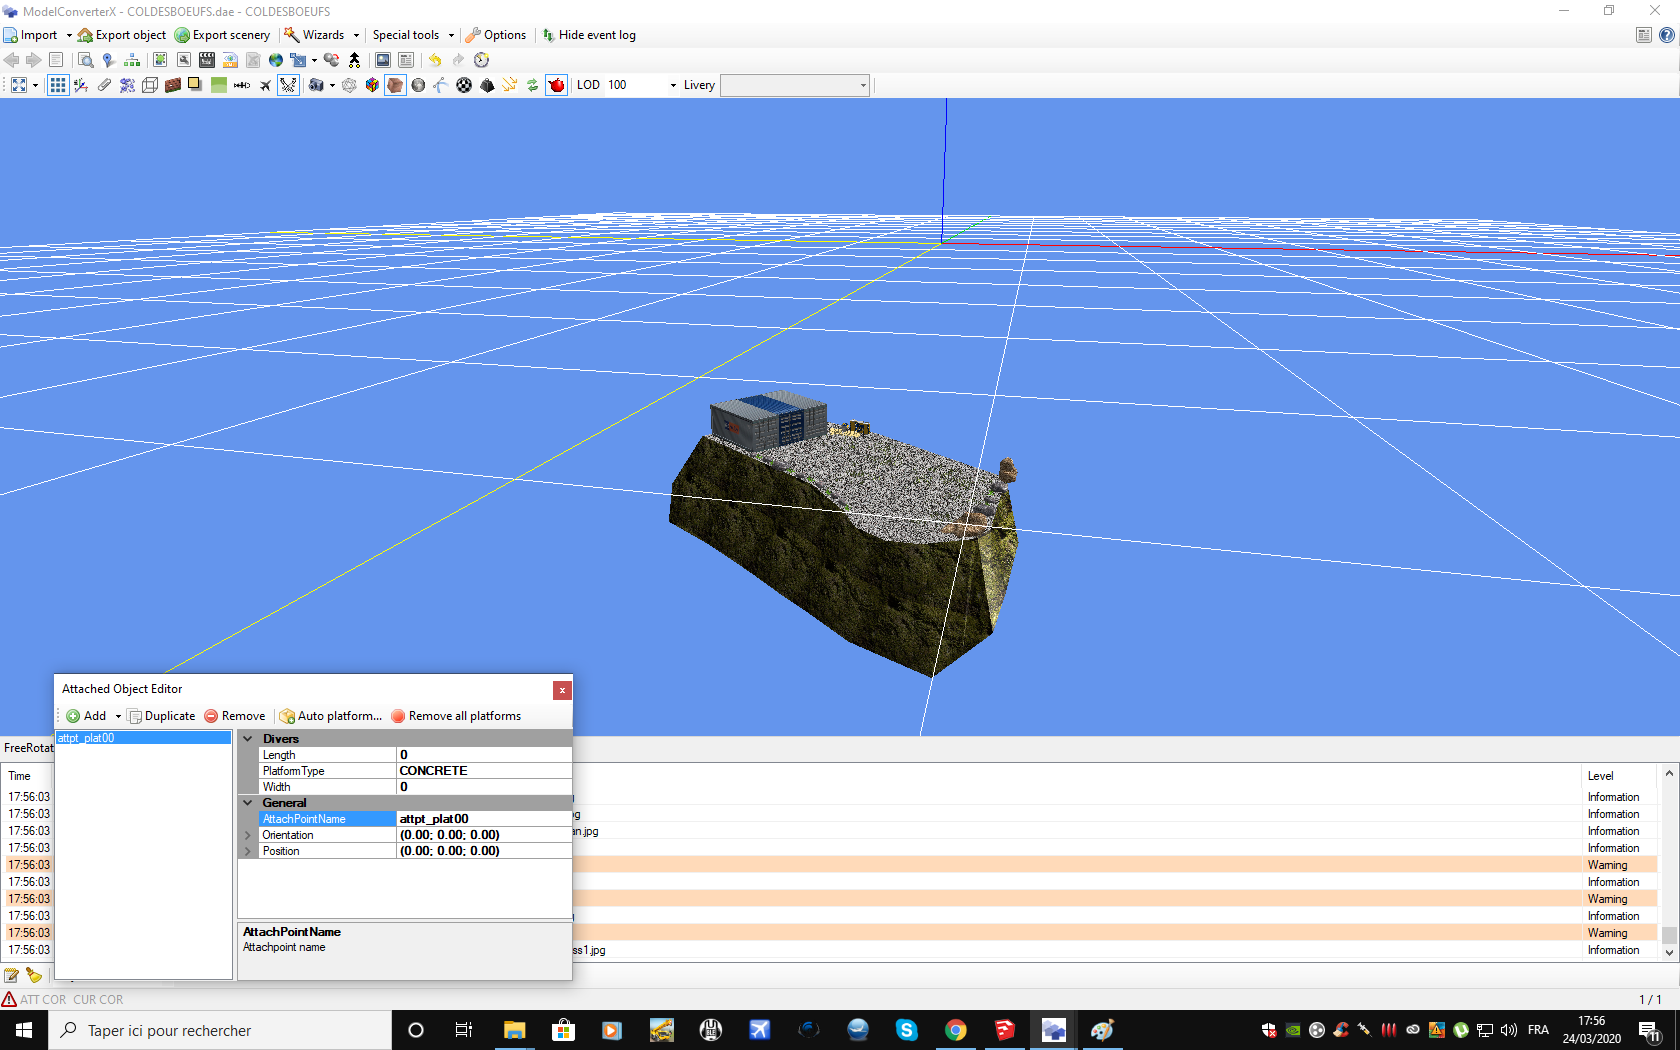Open the Livery dropdown list

[863, 85]
